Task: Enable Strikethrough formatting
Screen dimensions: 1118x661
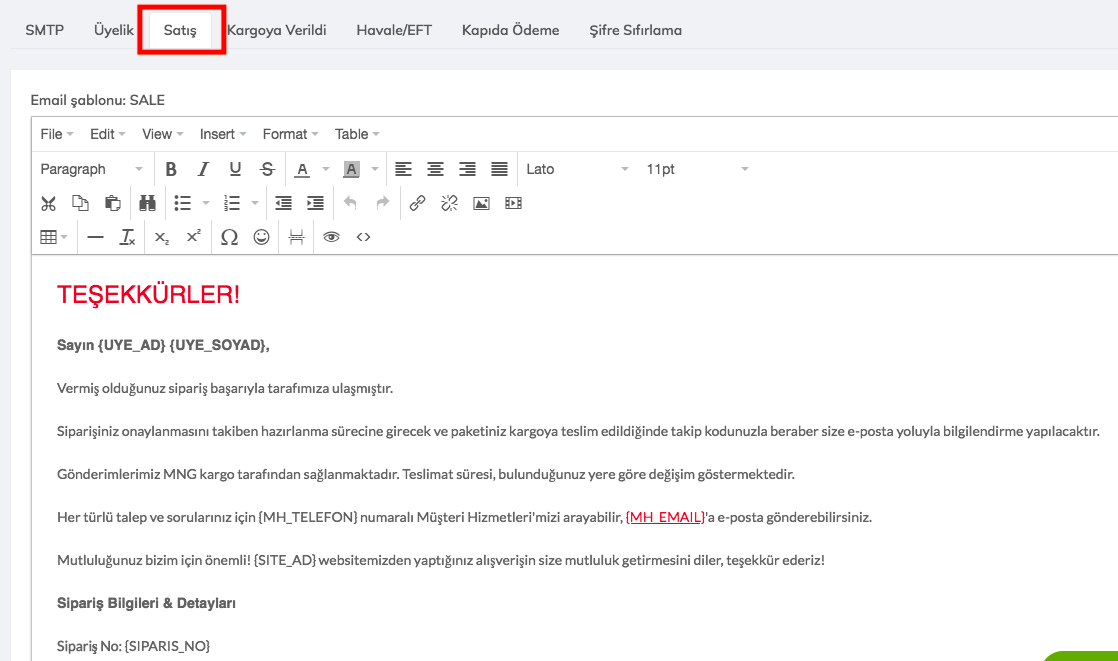Action: (x=267, y=169)
